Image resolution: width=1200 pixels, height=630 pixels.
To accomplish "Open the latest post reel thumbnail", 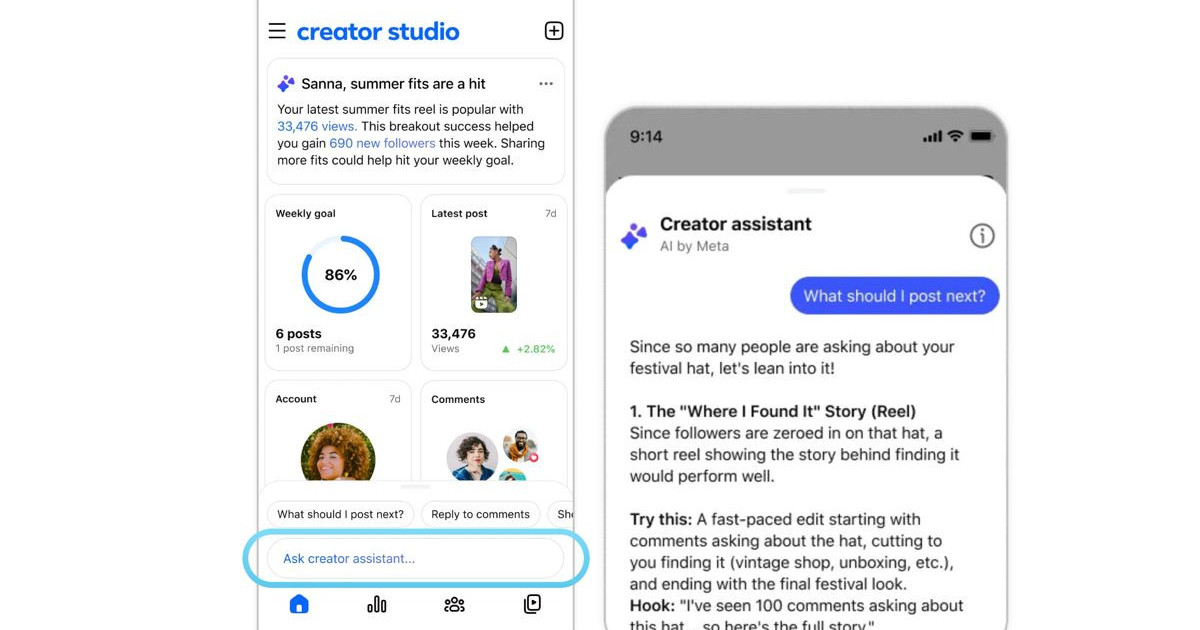I will [x=494, y=275].
